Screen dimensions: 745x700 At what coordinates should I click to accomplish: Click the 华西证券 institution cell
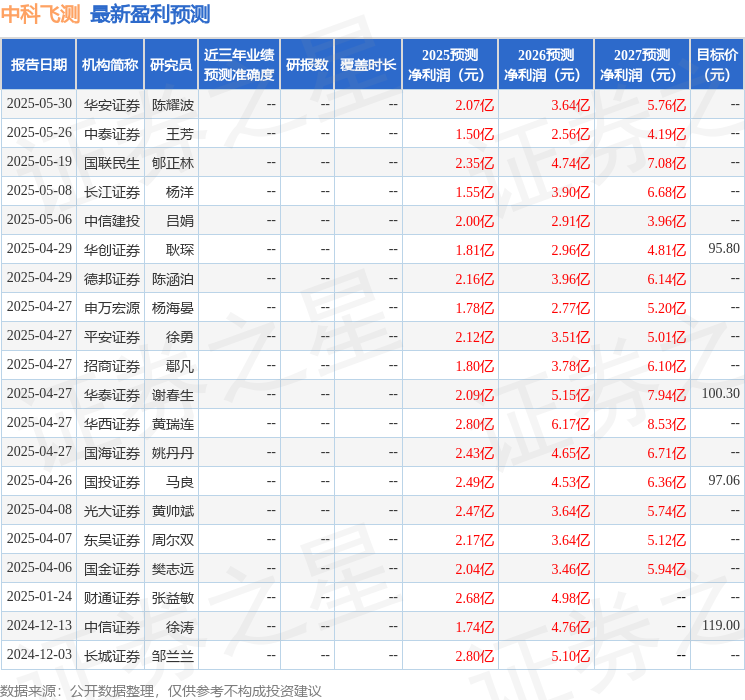pos(112,424)
